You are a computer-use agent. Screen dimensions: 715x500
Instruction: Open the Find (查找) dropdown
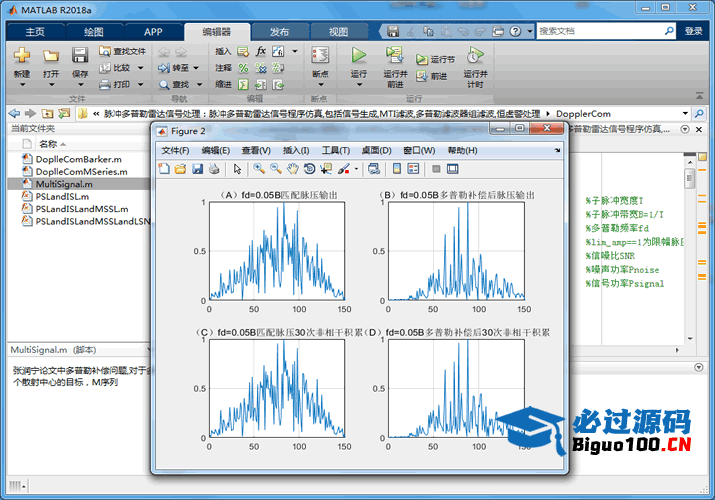(x=199, y=84)
